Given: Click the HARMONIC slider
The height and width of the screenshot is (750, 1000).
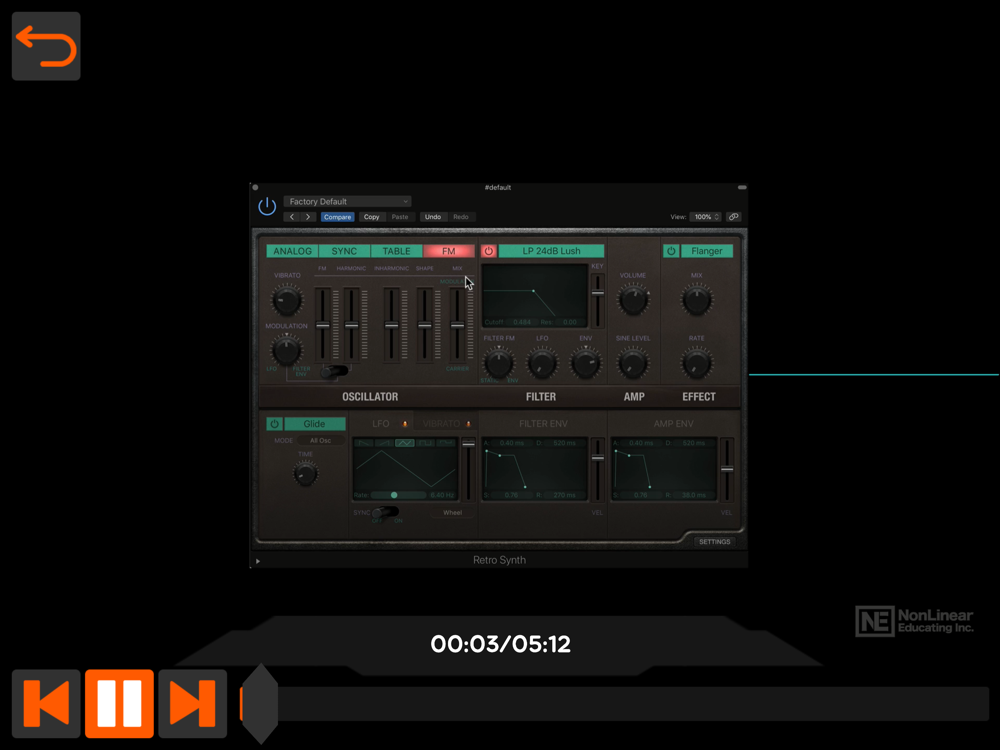Looking at the screenshot, I should pos(351,325).
